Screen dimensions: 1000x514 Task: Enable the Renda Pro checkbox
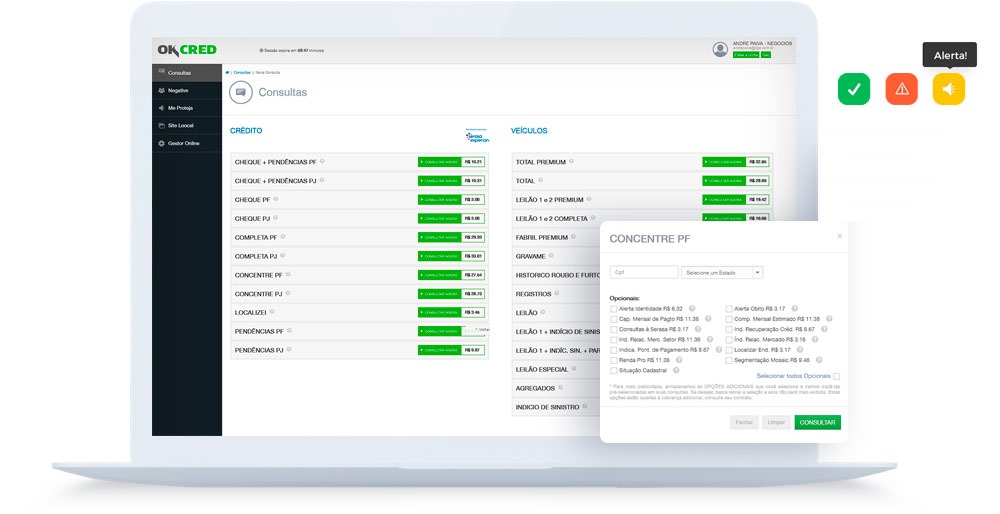point(614,360)
